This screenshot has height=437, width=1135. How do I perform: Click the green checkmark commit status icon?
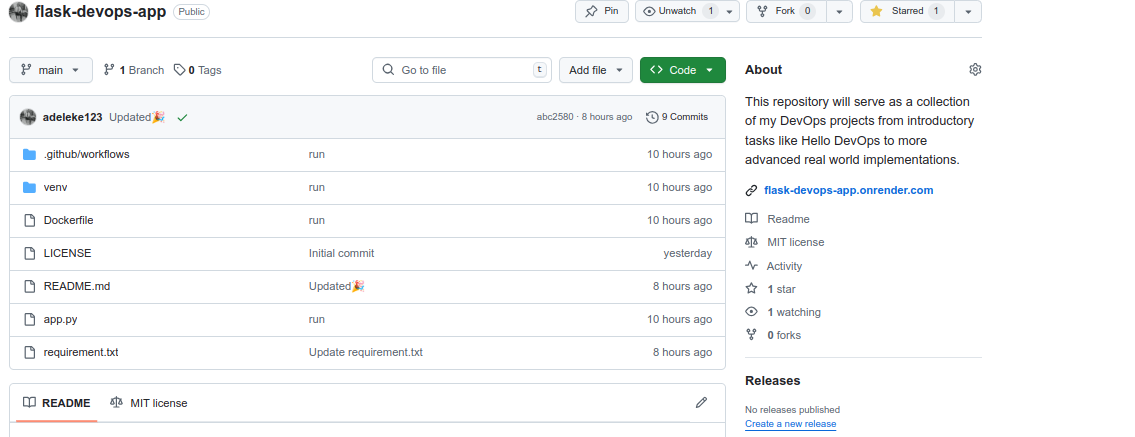[182, 117]
